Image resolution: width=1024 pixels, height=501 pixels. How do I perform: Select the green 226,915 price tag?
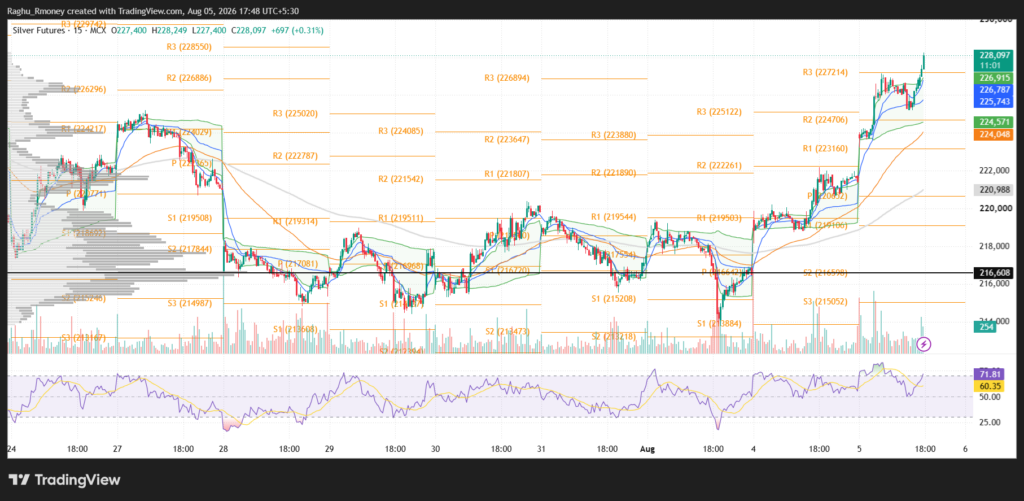[991, 78]
